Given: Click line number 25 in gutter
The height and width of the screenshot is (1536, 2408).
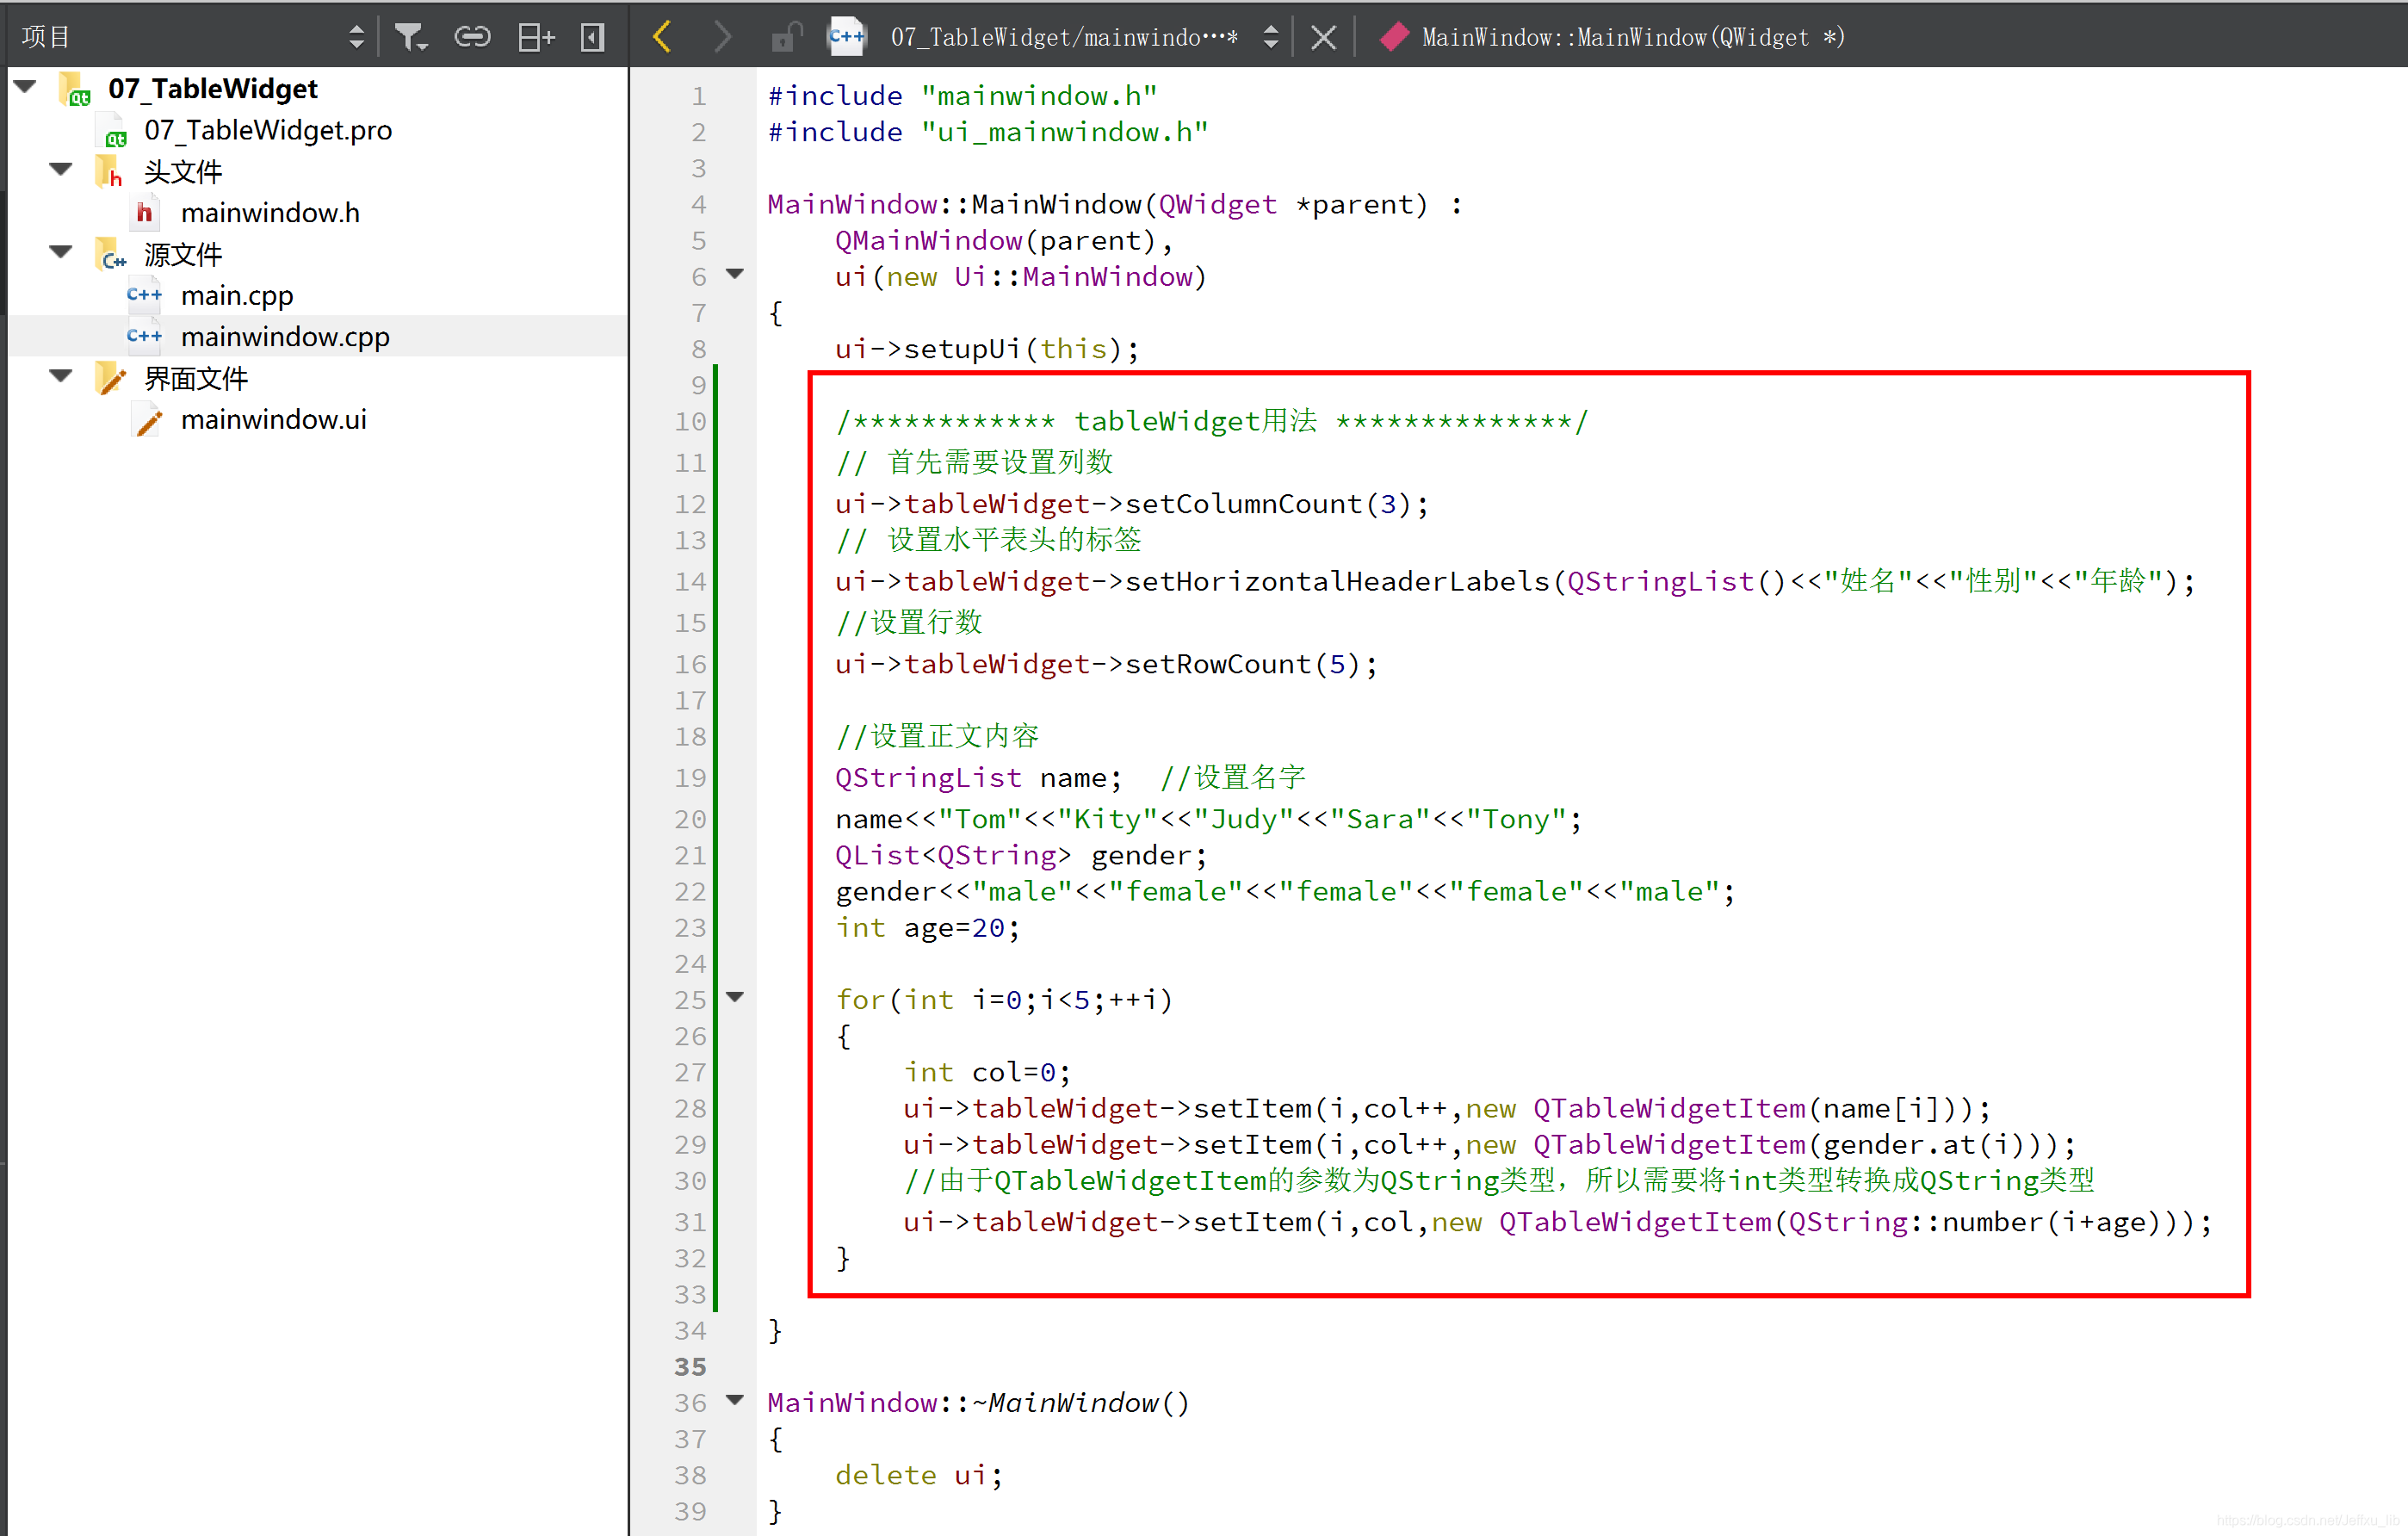Looking at the screenshot, I should (x=690, y=1000).
